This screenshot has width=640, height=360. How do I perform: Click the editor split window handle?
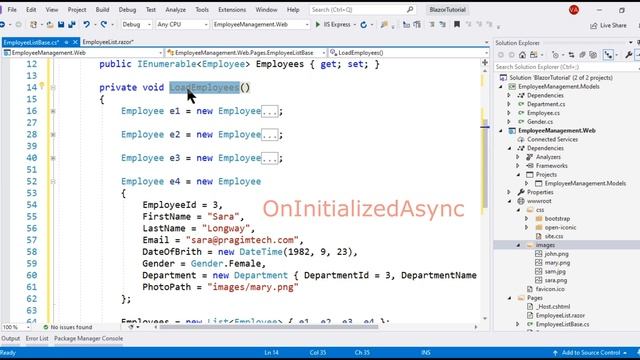pos(485,62)
